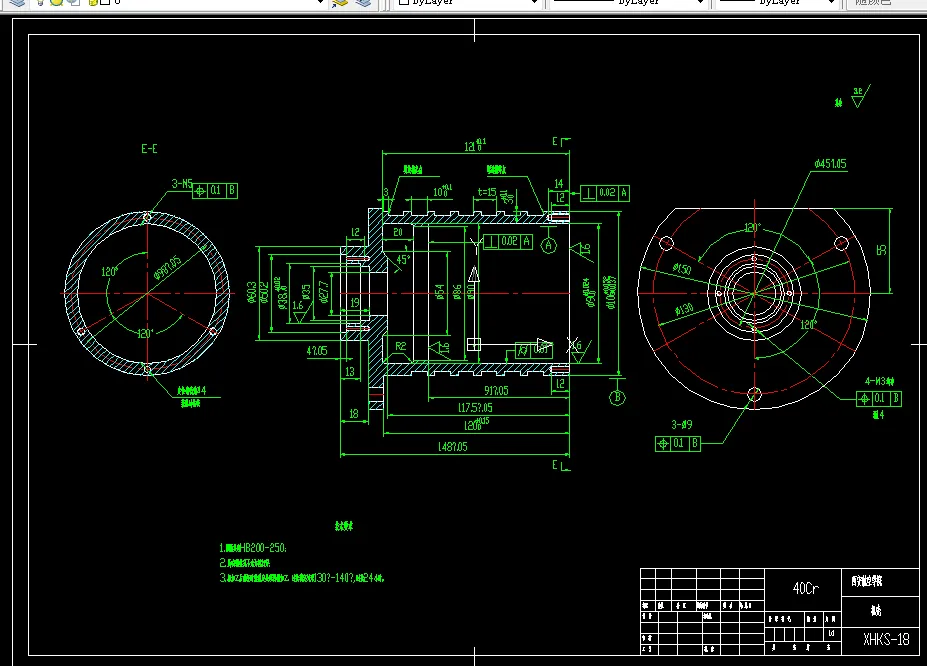Toggle the lightbulb to turn off layer 0
This screenshot has width=927, height=666.
coord(40,3)
